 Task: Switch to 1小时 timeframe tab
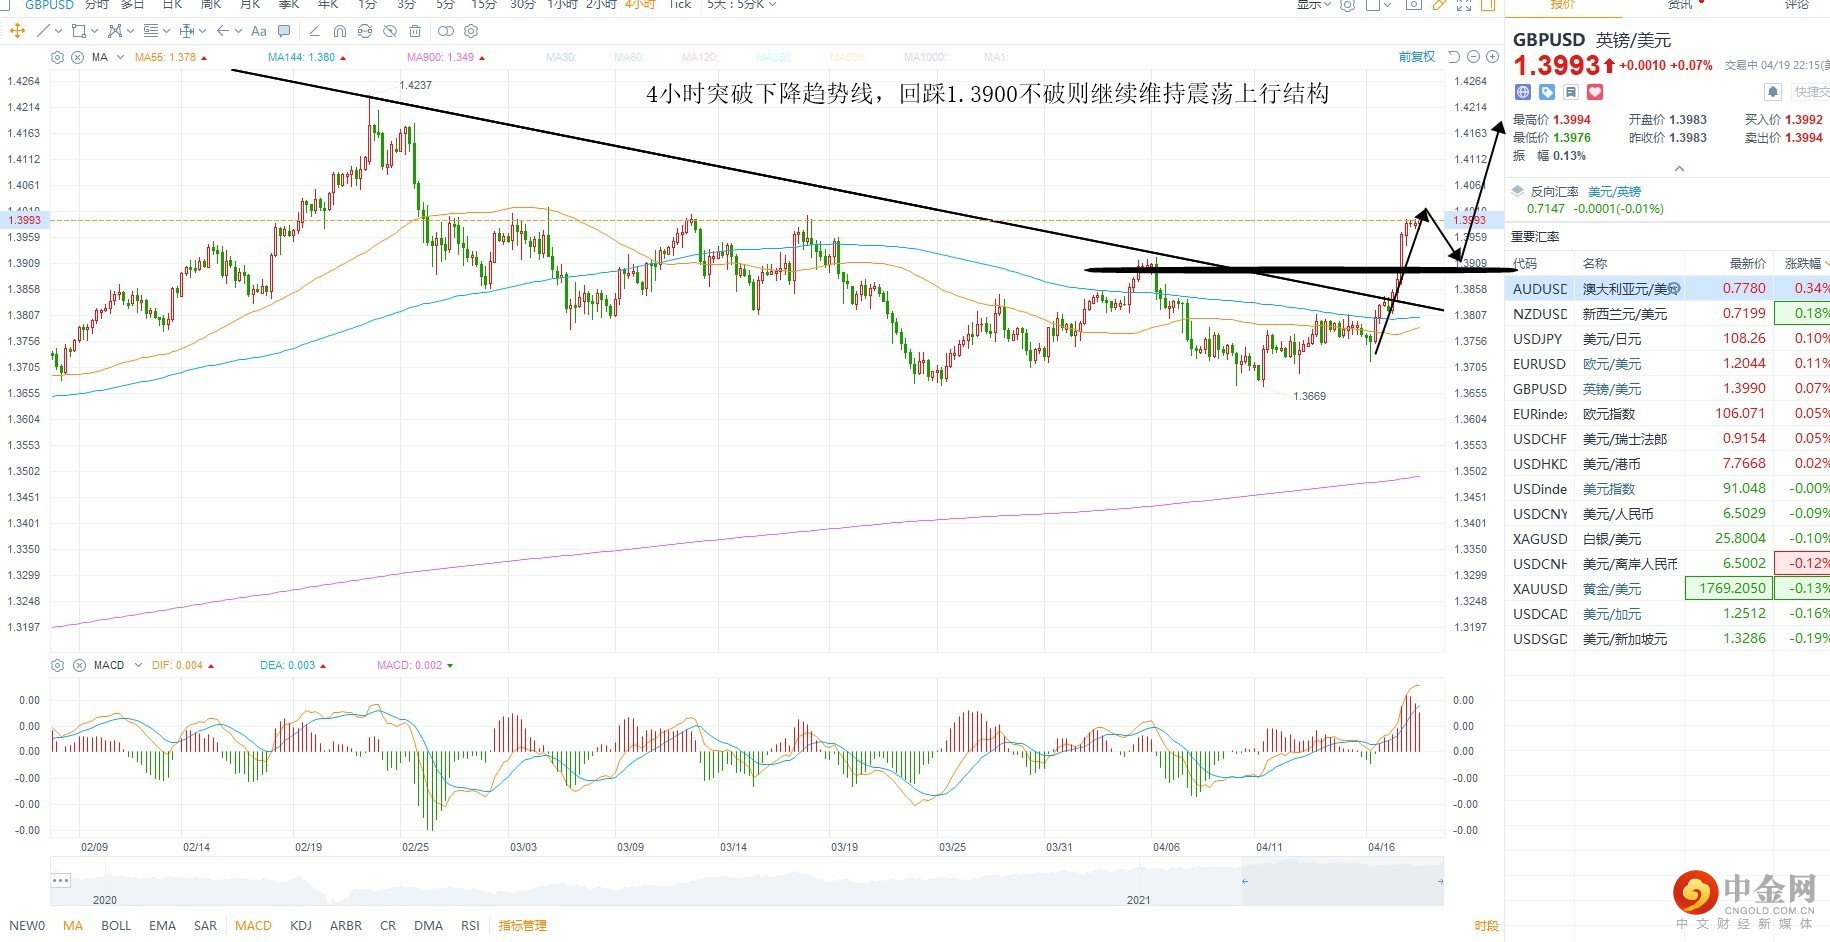coord(562,5)
